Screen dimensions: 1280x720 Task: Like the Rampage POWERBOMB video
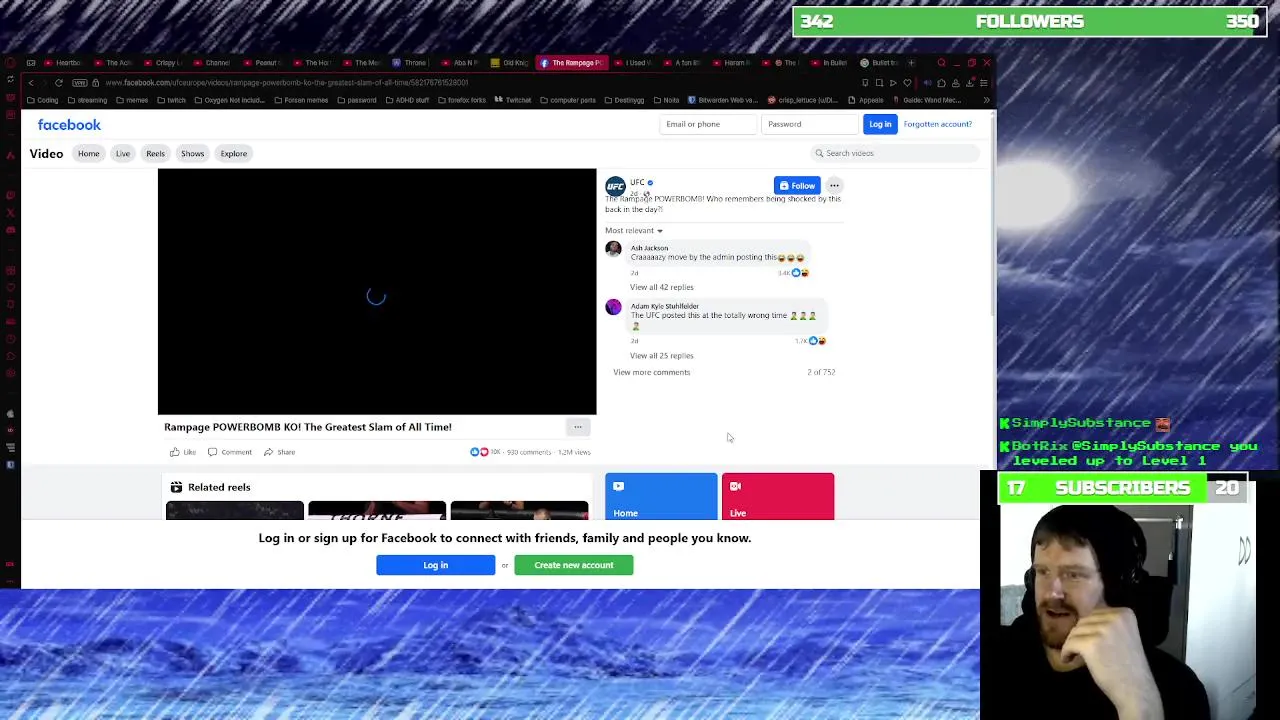coord(183,452)
